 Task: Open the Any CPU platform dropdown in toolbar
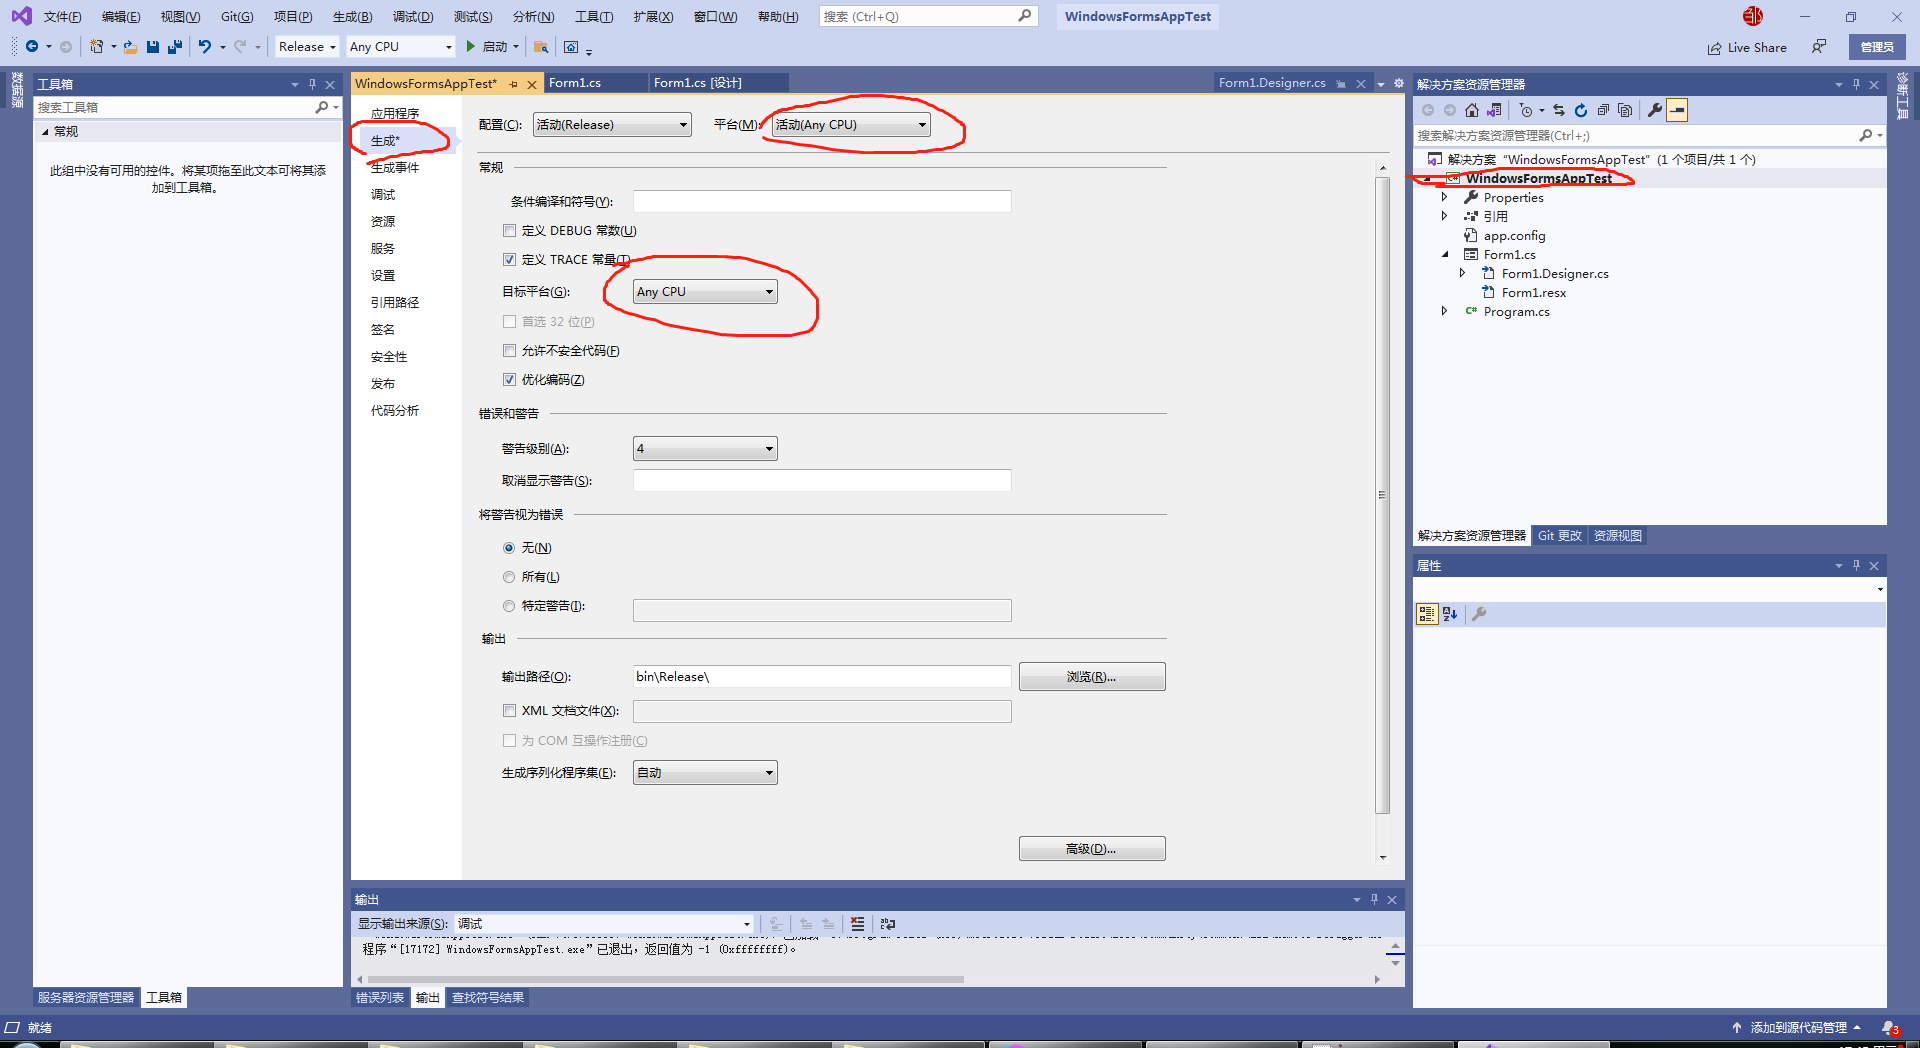click(400, 47)
